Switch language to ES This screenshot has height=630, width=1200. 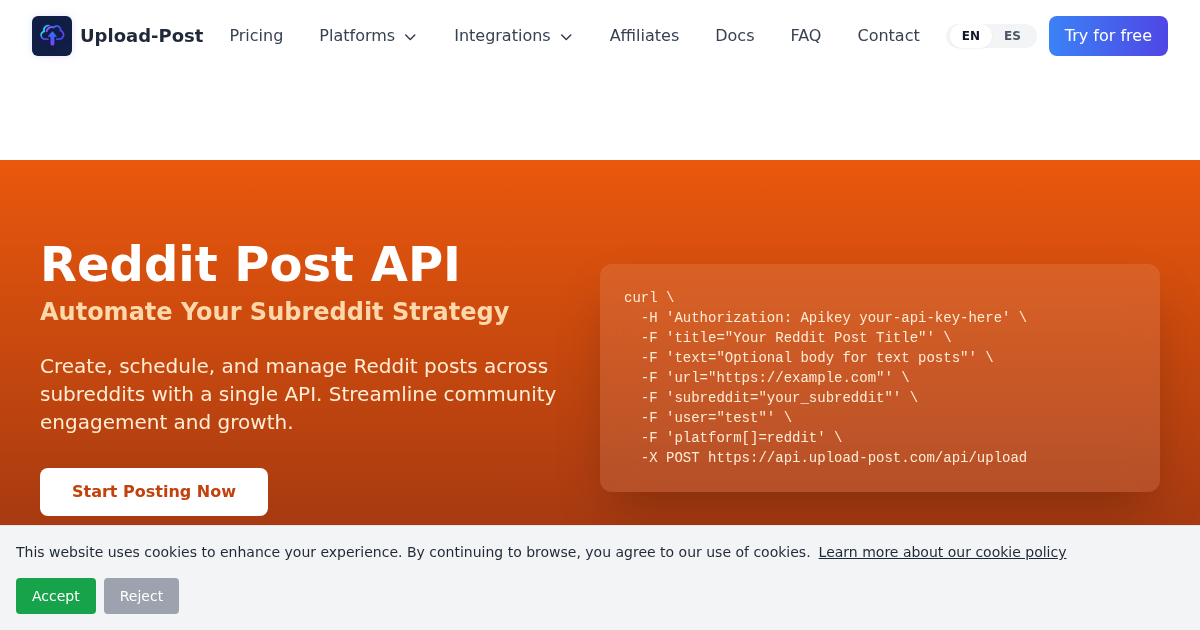click(1012, 35)
